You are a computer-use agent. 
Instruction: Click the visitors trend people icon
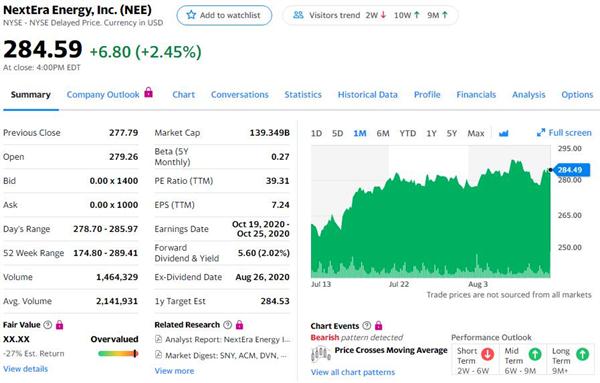tap(298, 15)
